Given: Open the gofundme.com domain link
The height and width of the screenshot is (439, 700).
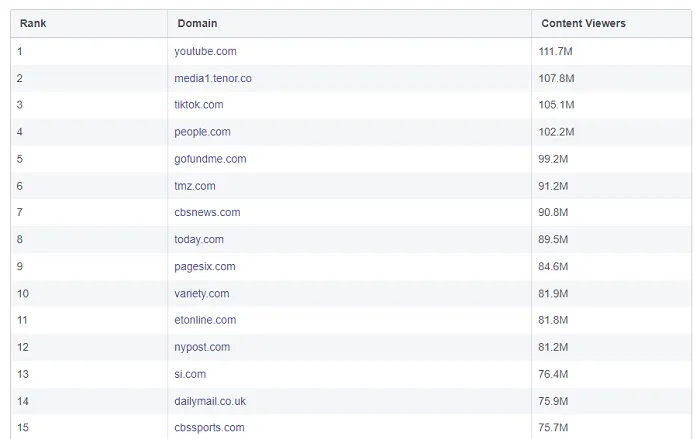Looking at the screenshot, I should pyautogui.click(x=210, y=159).
